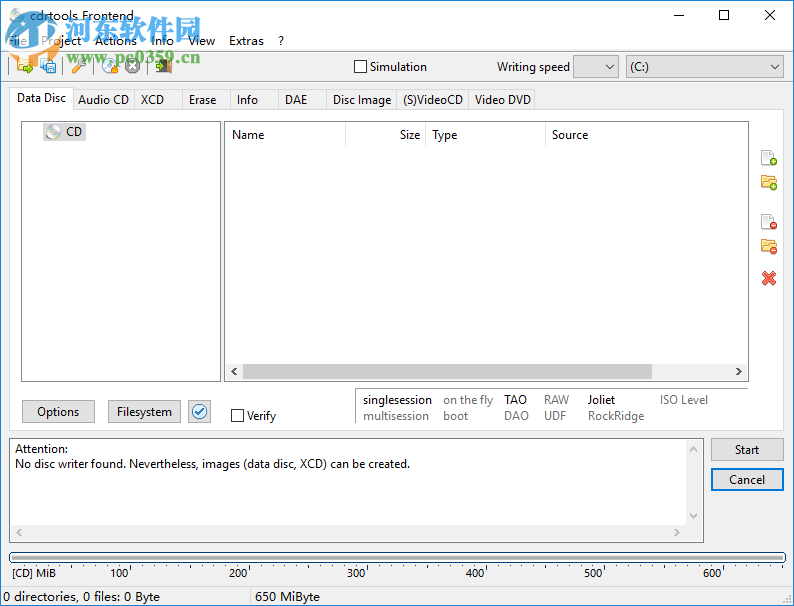Click the Joliet filesystem label
Screen dimensions: 794x606
(601, 400)
